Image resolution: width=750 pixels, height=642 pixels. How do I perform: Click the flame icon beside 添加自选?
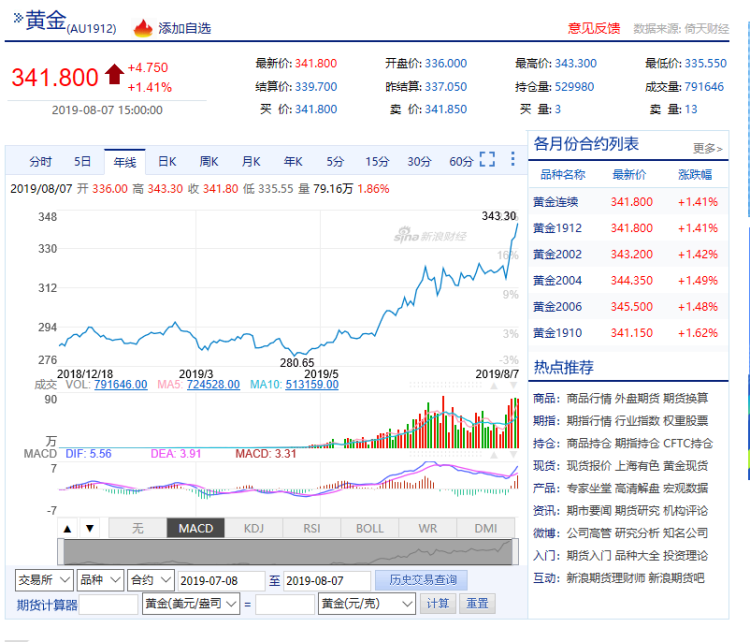pos(143,27)
